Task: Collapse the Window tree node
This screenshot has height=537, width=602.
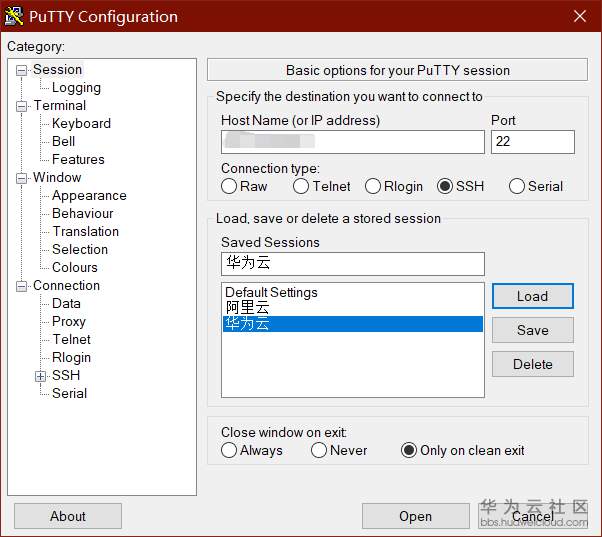Action: [x=22, y=178]
